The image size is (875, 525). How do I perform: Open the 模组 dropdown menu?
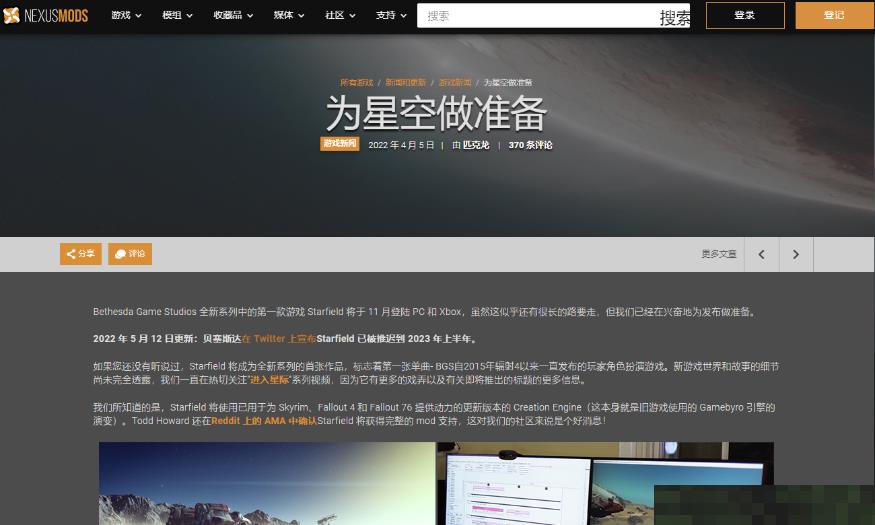[177, 16]
